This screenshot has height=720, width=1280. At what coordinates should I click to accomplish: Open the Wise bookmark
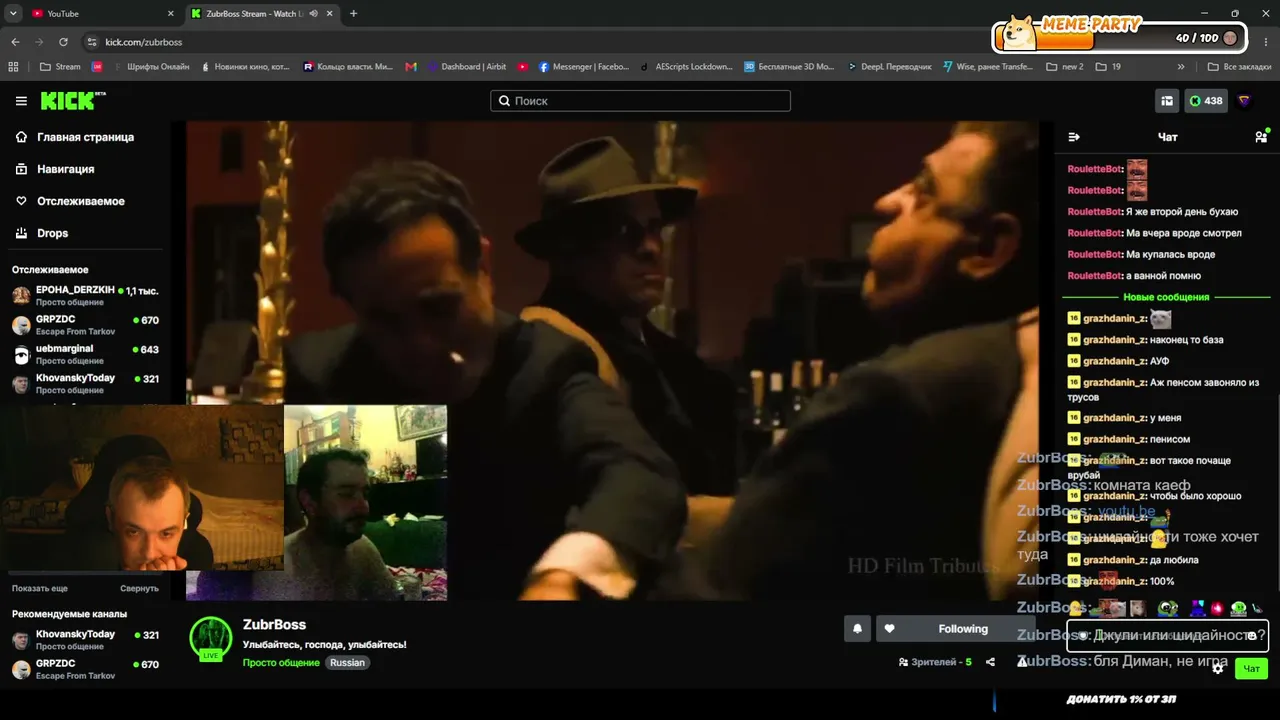tap(989, 67)
